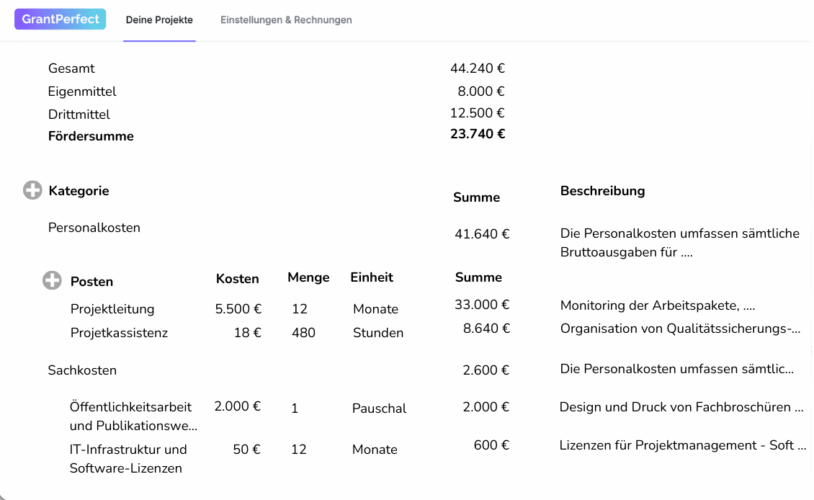This screenshot has height=500, width=814.
Task: Click the GrantPerfect logo
Action: [x=60, y=19]
